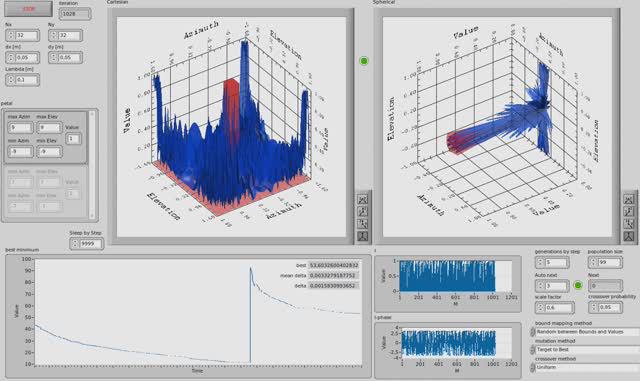Click the delta value readout
Screen dimensions: 640x381
(x=333, y=286)
